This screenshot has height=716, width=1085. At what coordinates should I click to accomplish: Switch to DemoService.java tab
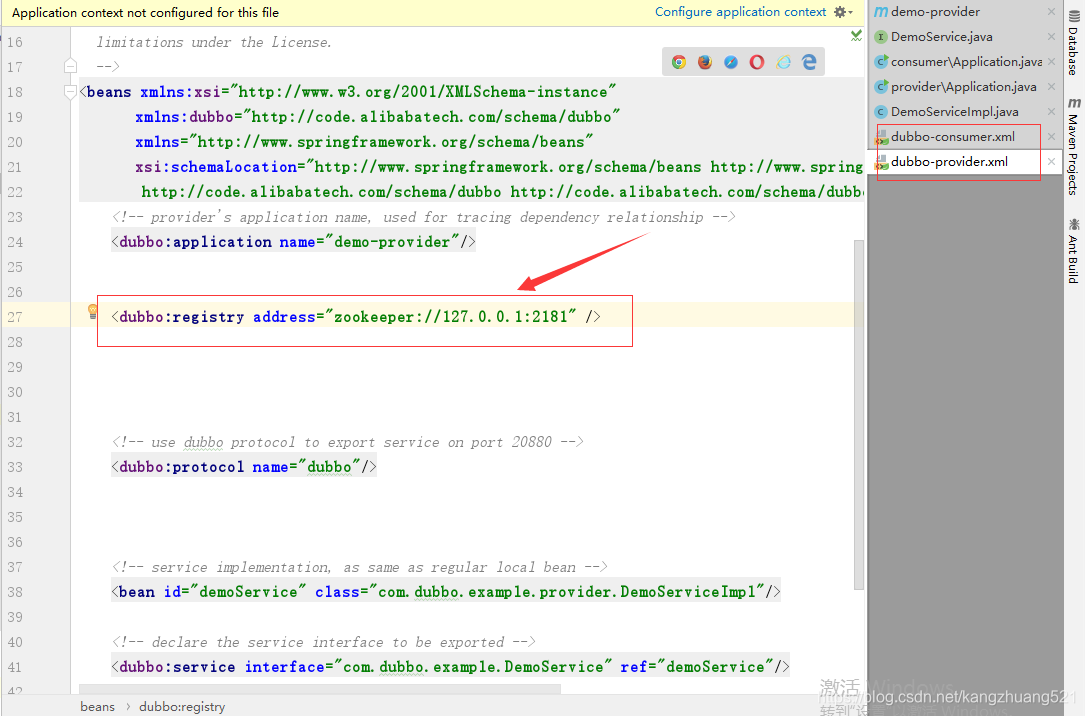coord(941,37)
